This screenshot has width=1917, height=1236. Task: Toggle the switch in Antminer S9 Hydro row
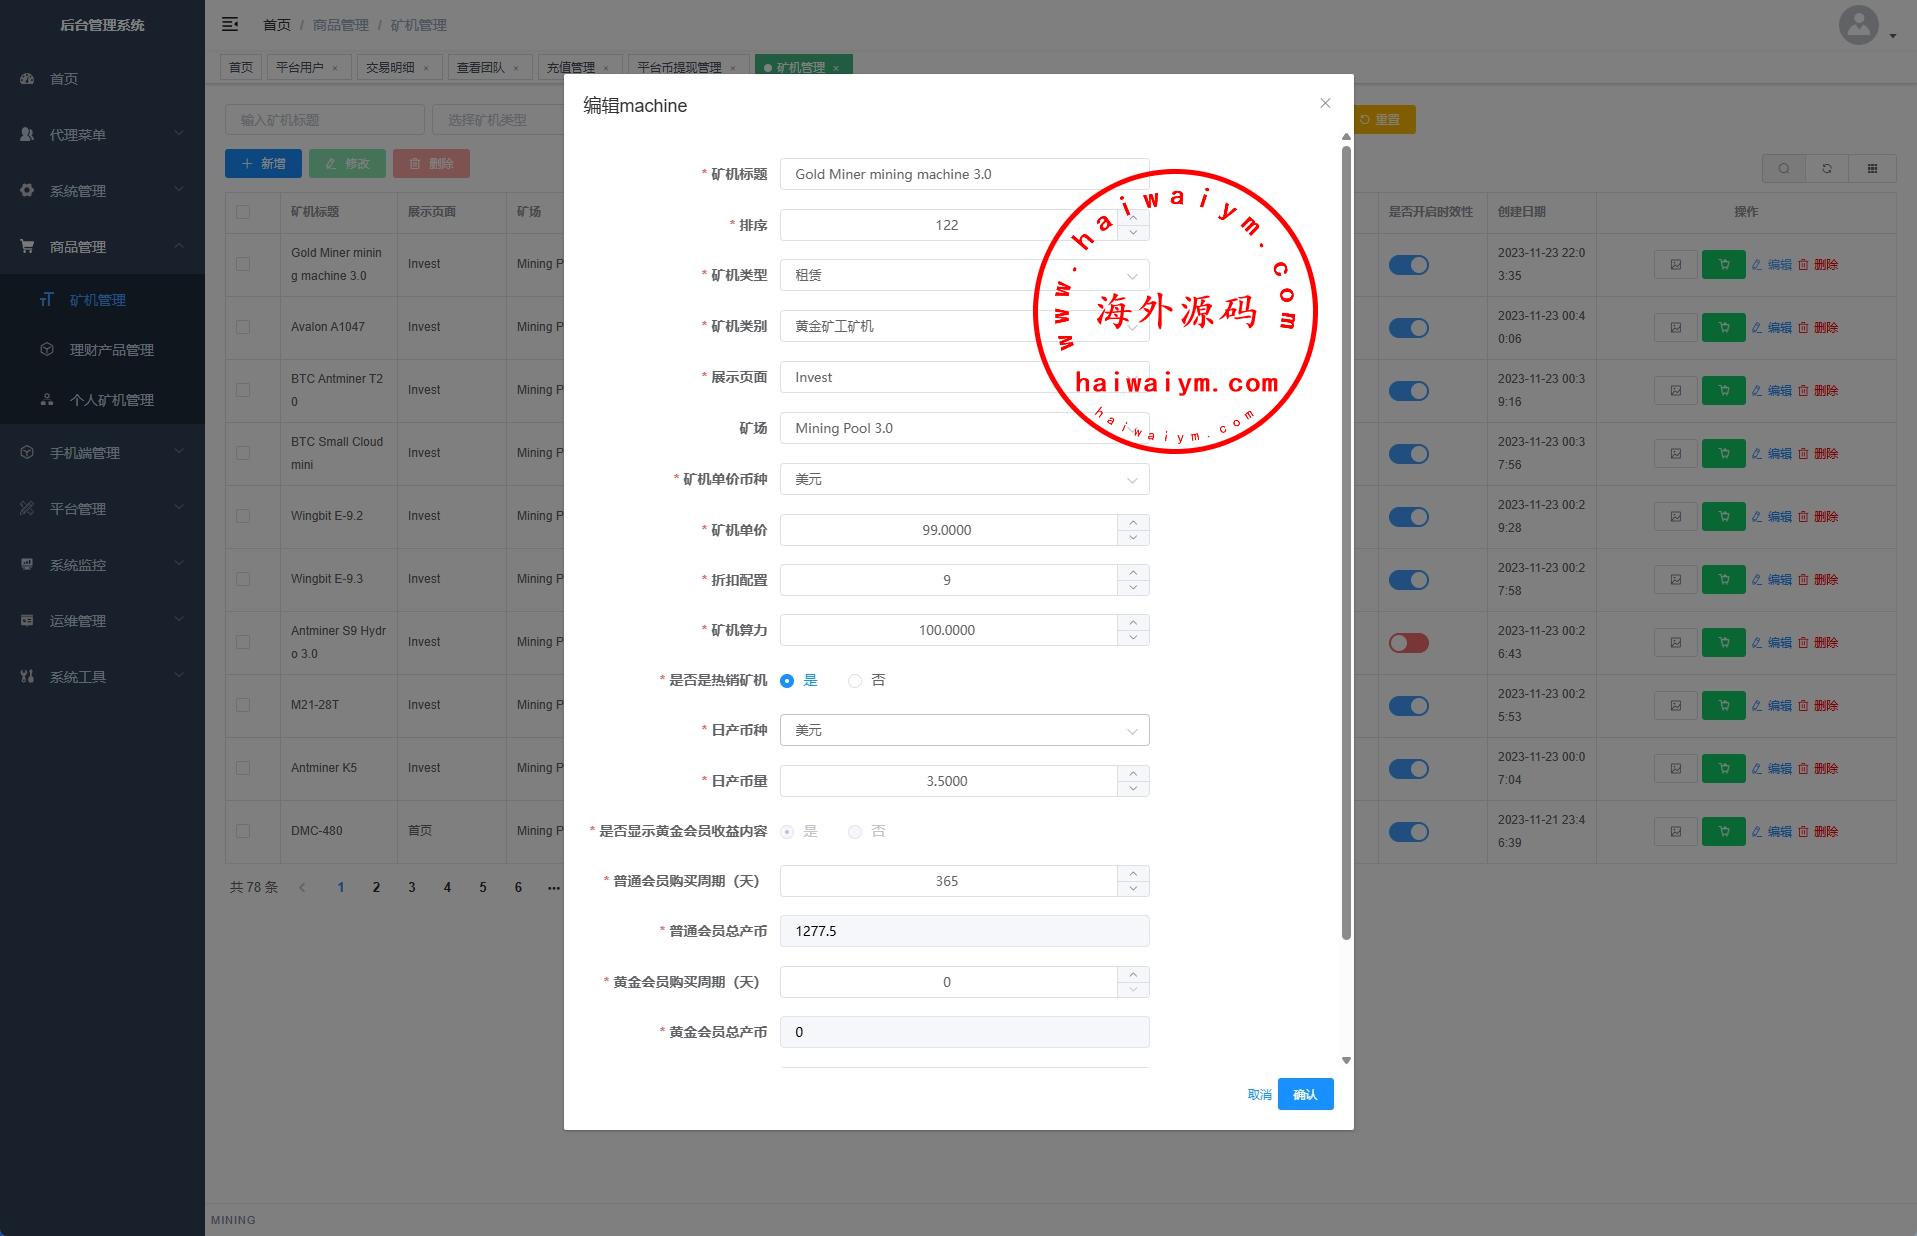click(1408, 643)
